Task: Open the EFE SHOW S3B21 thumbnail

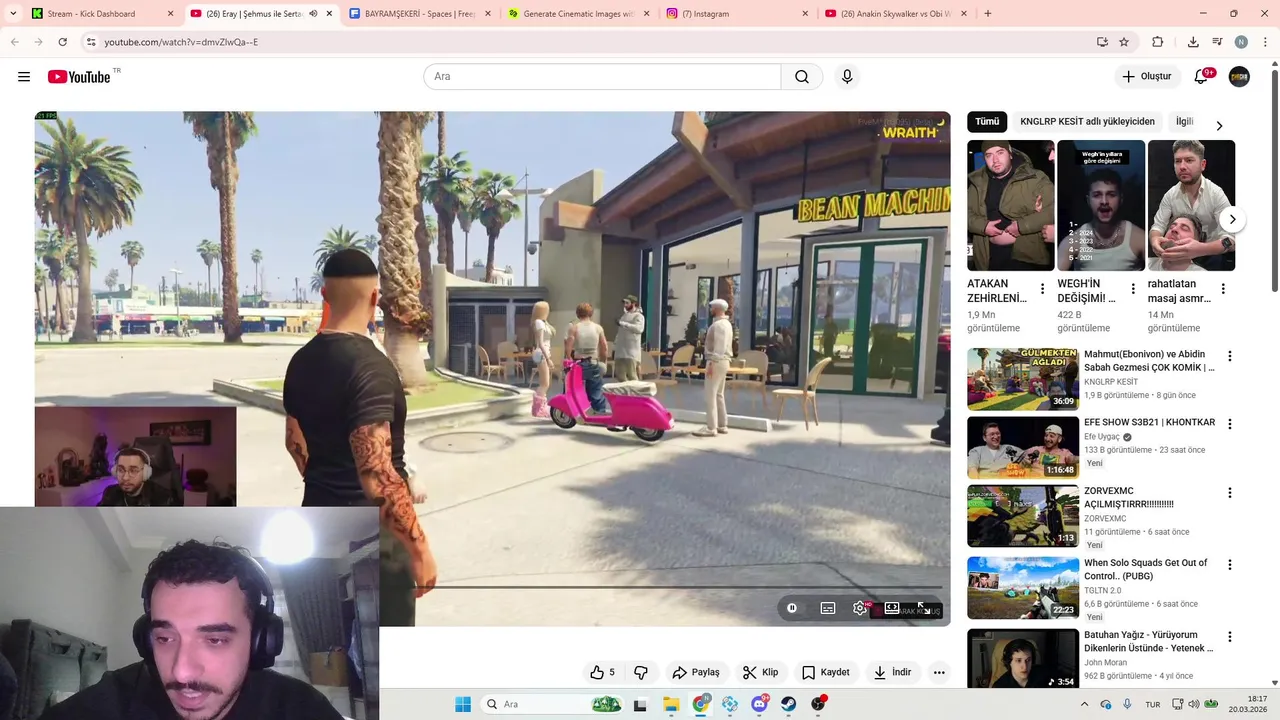Action: [1023, 448]
